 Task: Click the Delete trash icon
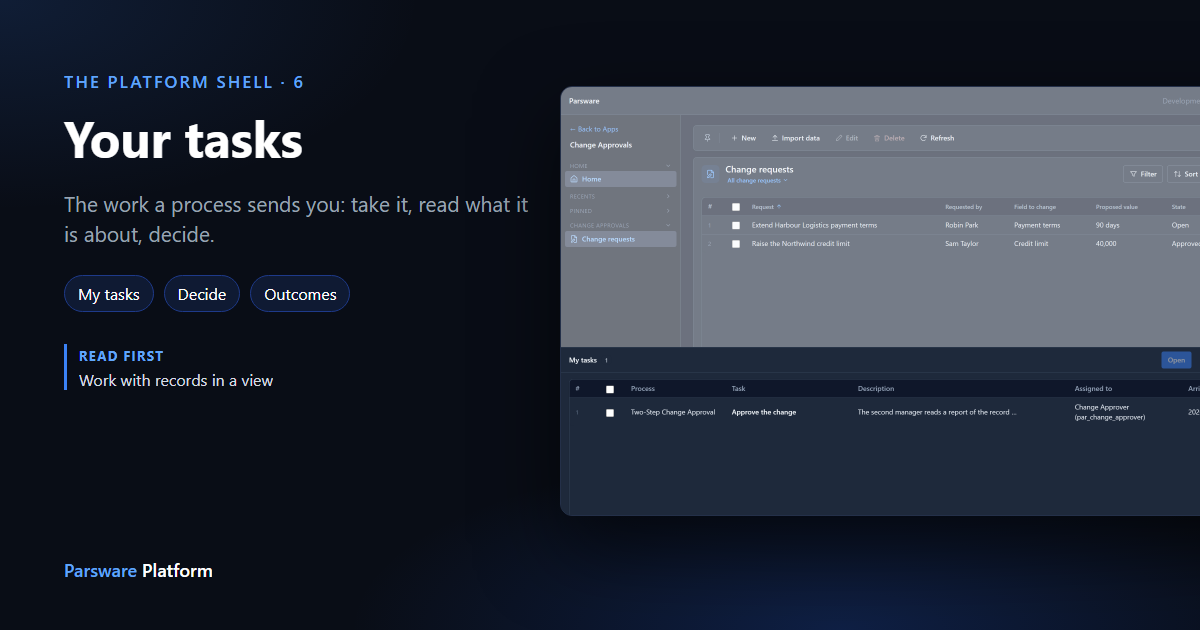(877, 138)
